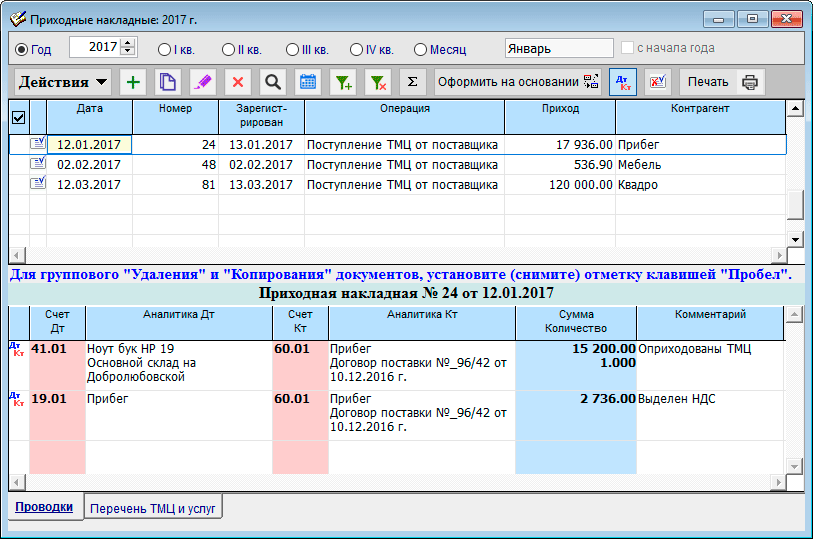
Task: Click Дт/Кт icon beside account 41.01
Action: 17,349
